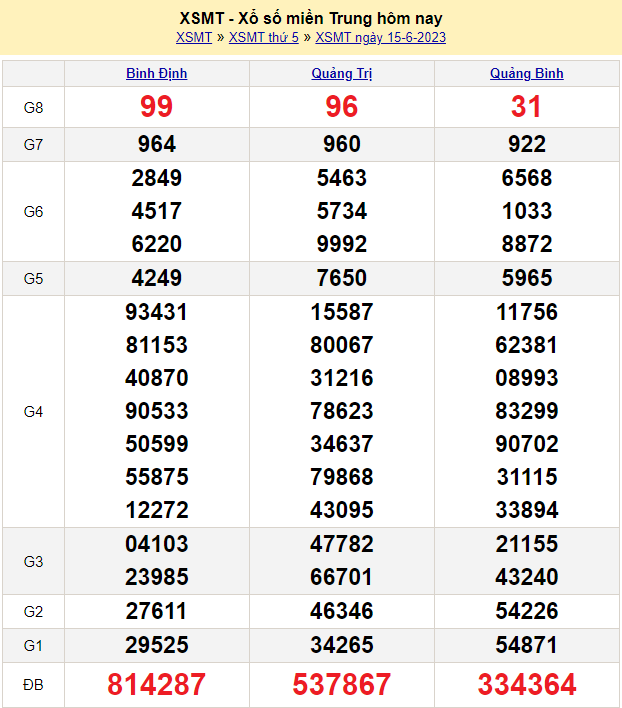Select special prize 814287
Viewport: 622px width, 708px height.
point(157,684)
